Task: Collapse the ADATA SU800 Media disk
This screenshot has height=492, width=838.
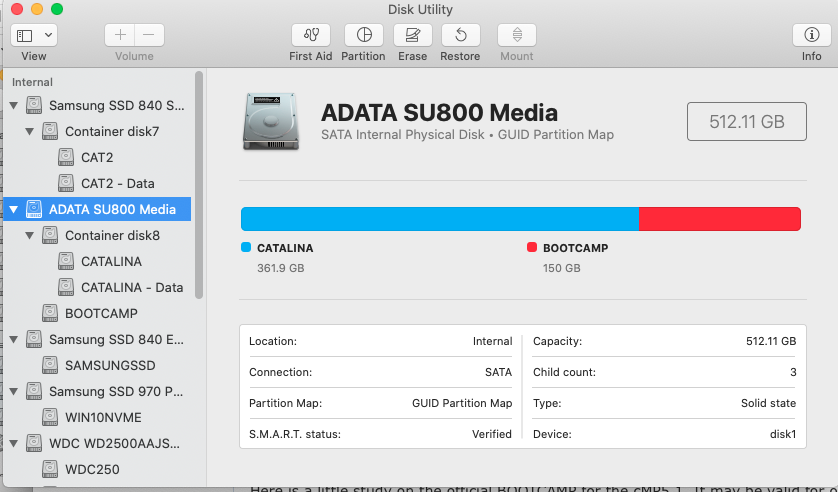Action: click(x=14, y=209)
